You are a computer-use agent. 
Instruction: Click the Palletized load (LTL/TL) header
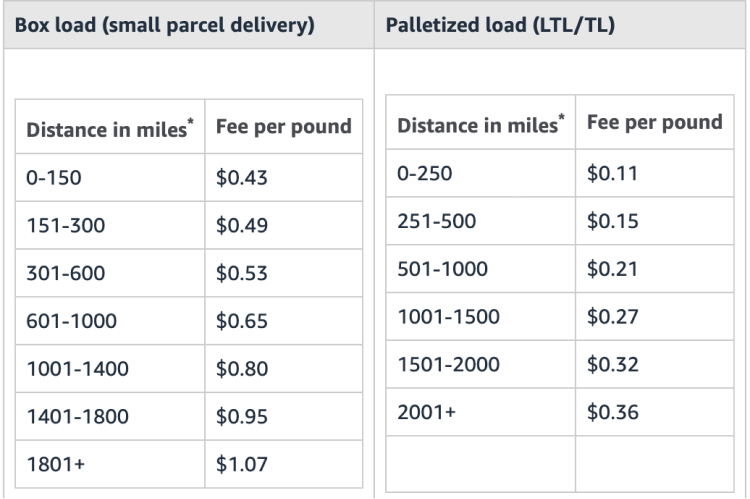[500, 25]
